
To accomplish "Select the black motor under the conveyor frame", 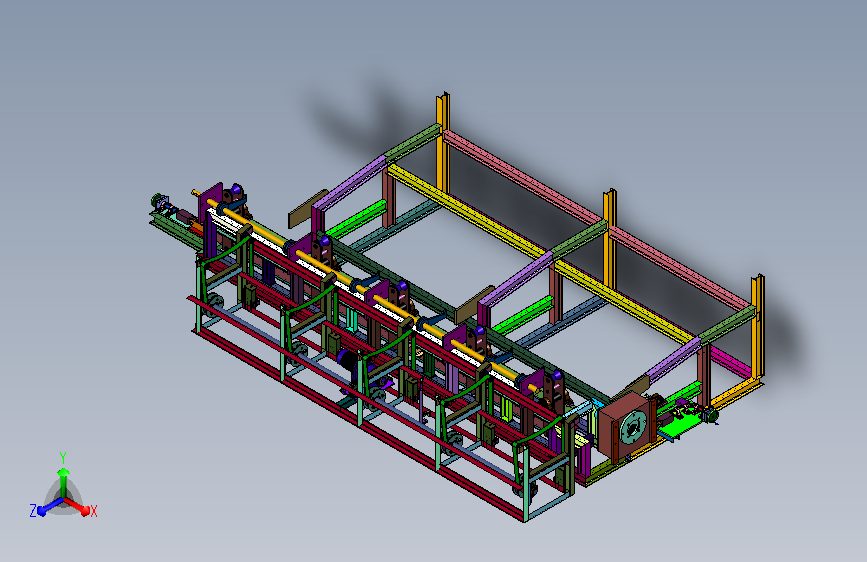I will pyautogui.click(x=347, y=362).
